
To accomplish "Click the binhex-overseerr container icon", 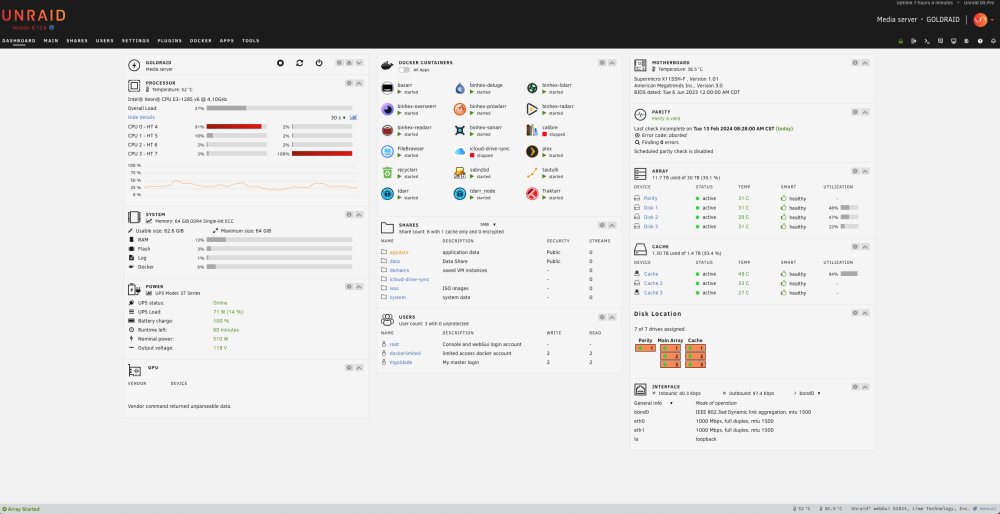I will pyautogui.click(x=387, y=109).
